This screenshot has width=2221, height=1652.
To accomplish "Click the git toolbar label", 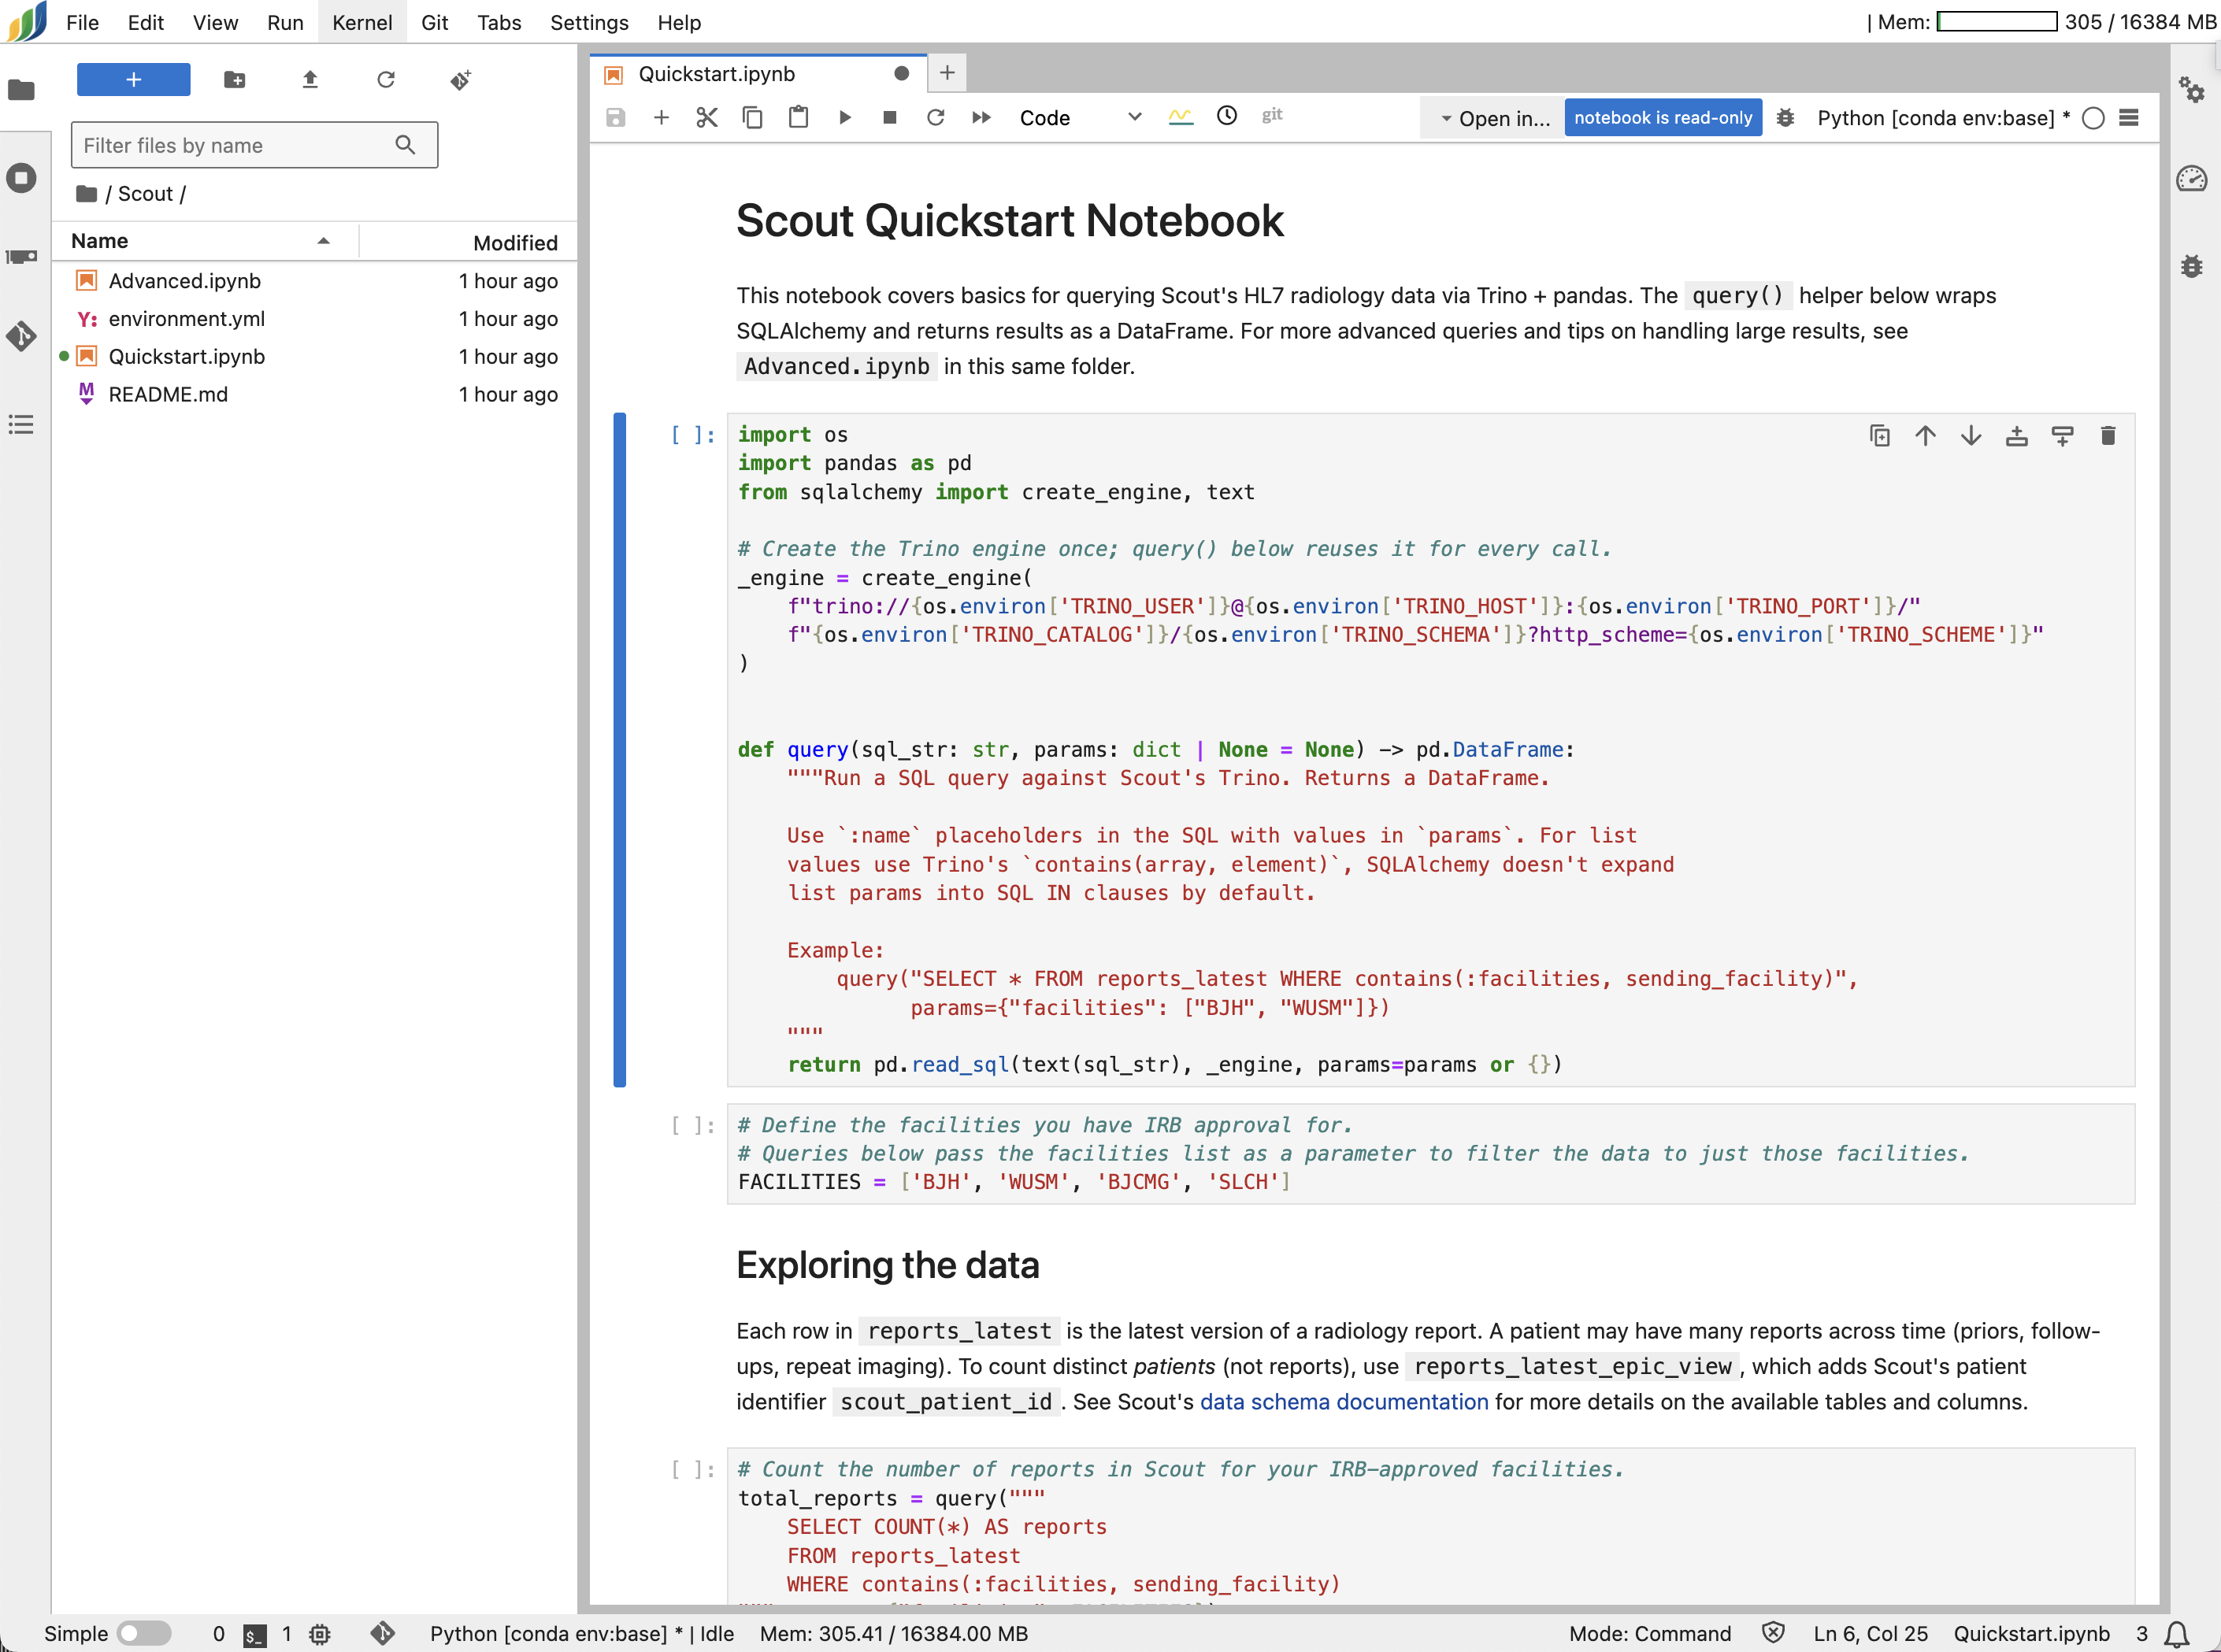I will pyautogui.click(x=1272, y=115).
